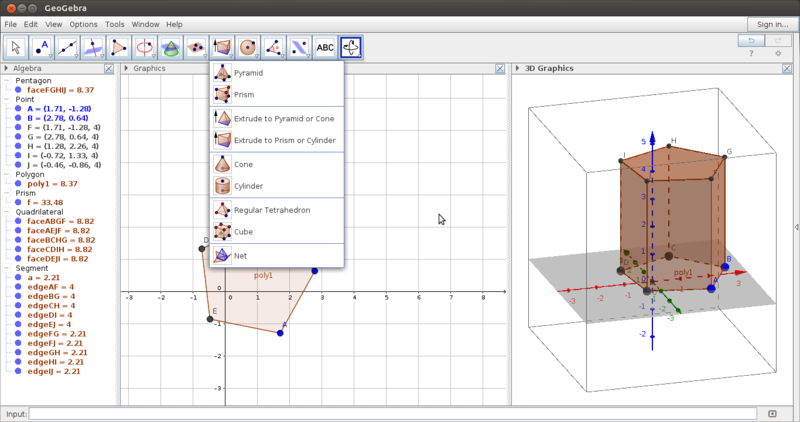Choose Cone from the solids menu
This screenshot has height=422, width=800.
[x=277, y=164]
